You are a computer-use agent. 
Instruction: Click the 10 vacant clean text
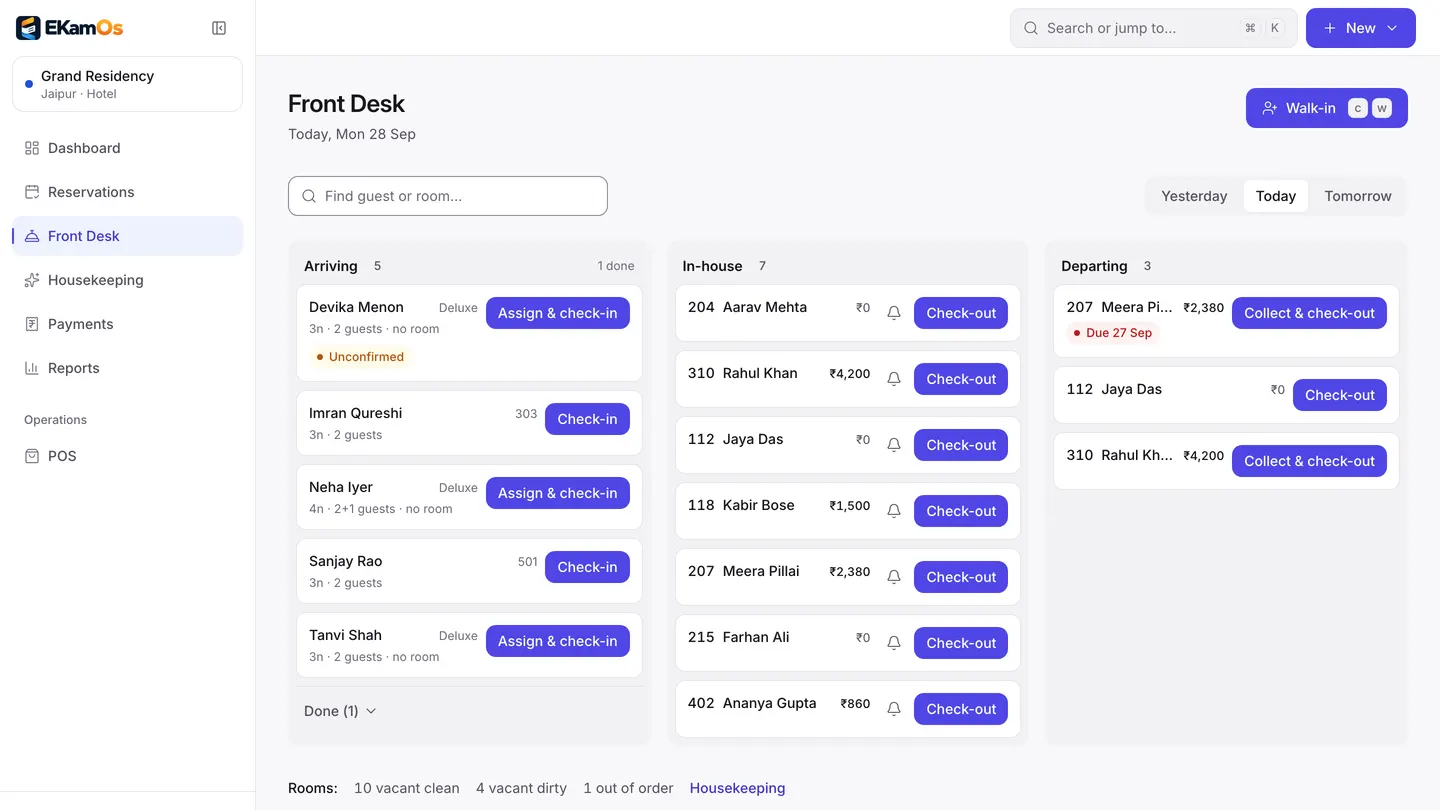[x=407, y=788]
